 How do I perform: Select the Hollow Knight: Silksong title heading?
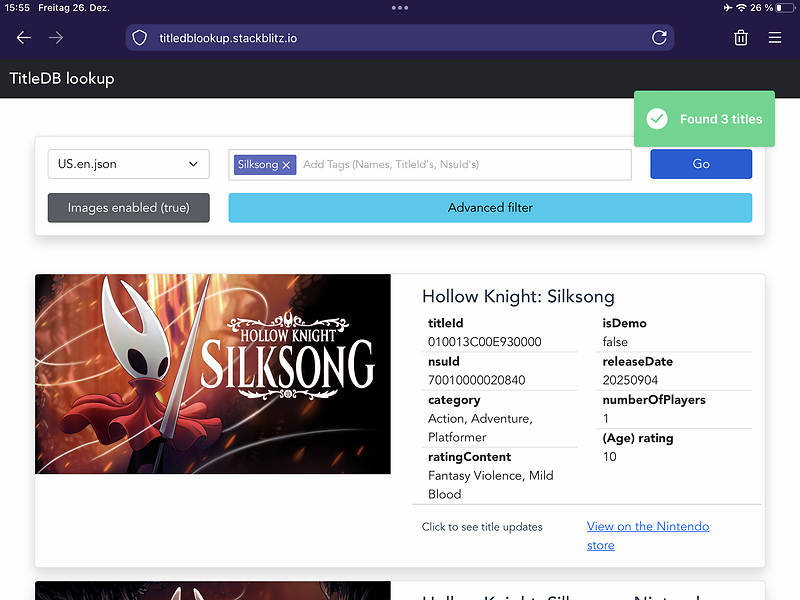(518, 296)
